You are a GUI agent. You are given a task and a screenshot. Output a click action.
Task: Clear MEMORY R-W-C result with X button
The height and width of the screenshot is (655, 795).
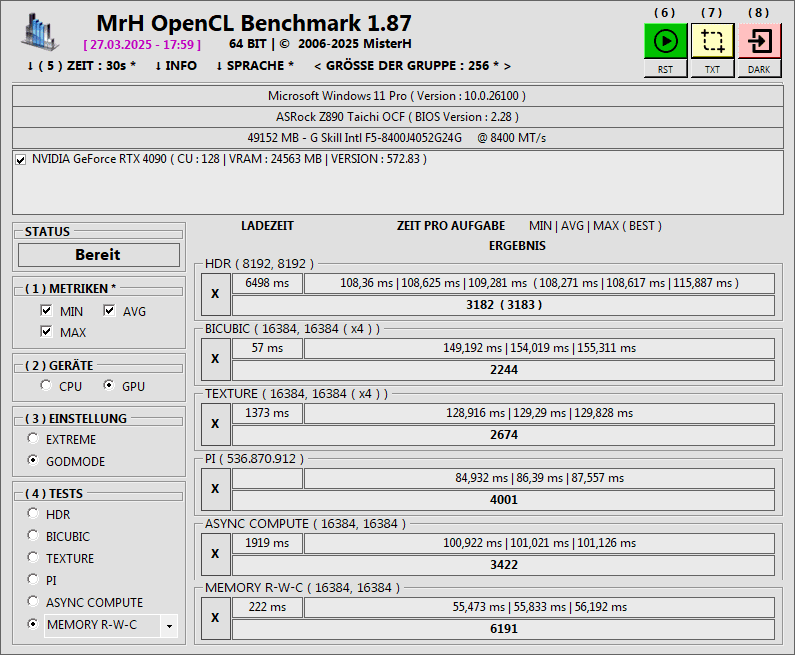[215, 618]
